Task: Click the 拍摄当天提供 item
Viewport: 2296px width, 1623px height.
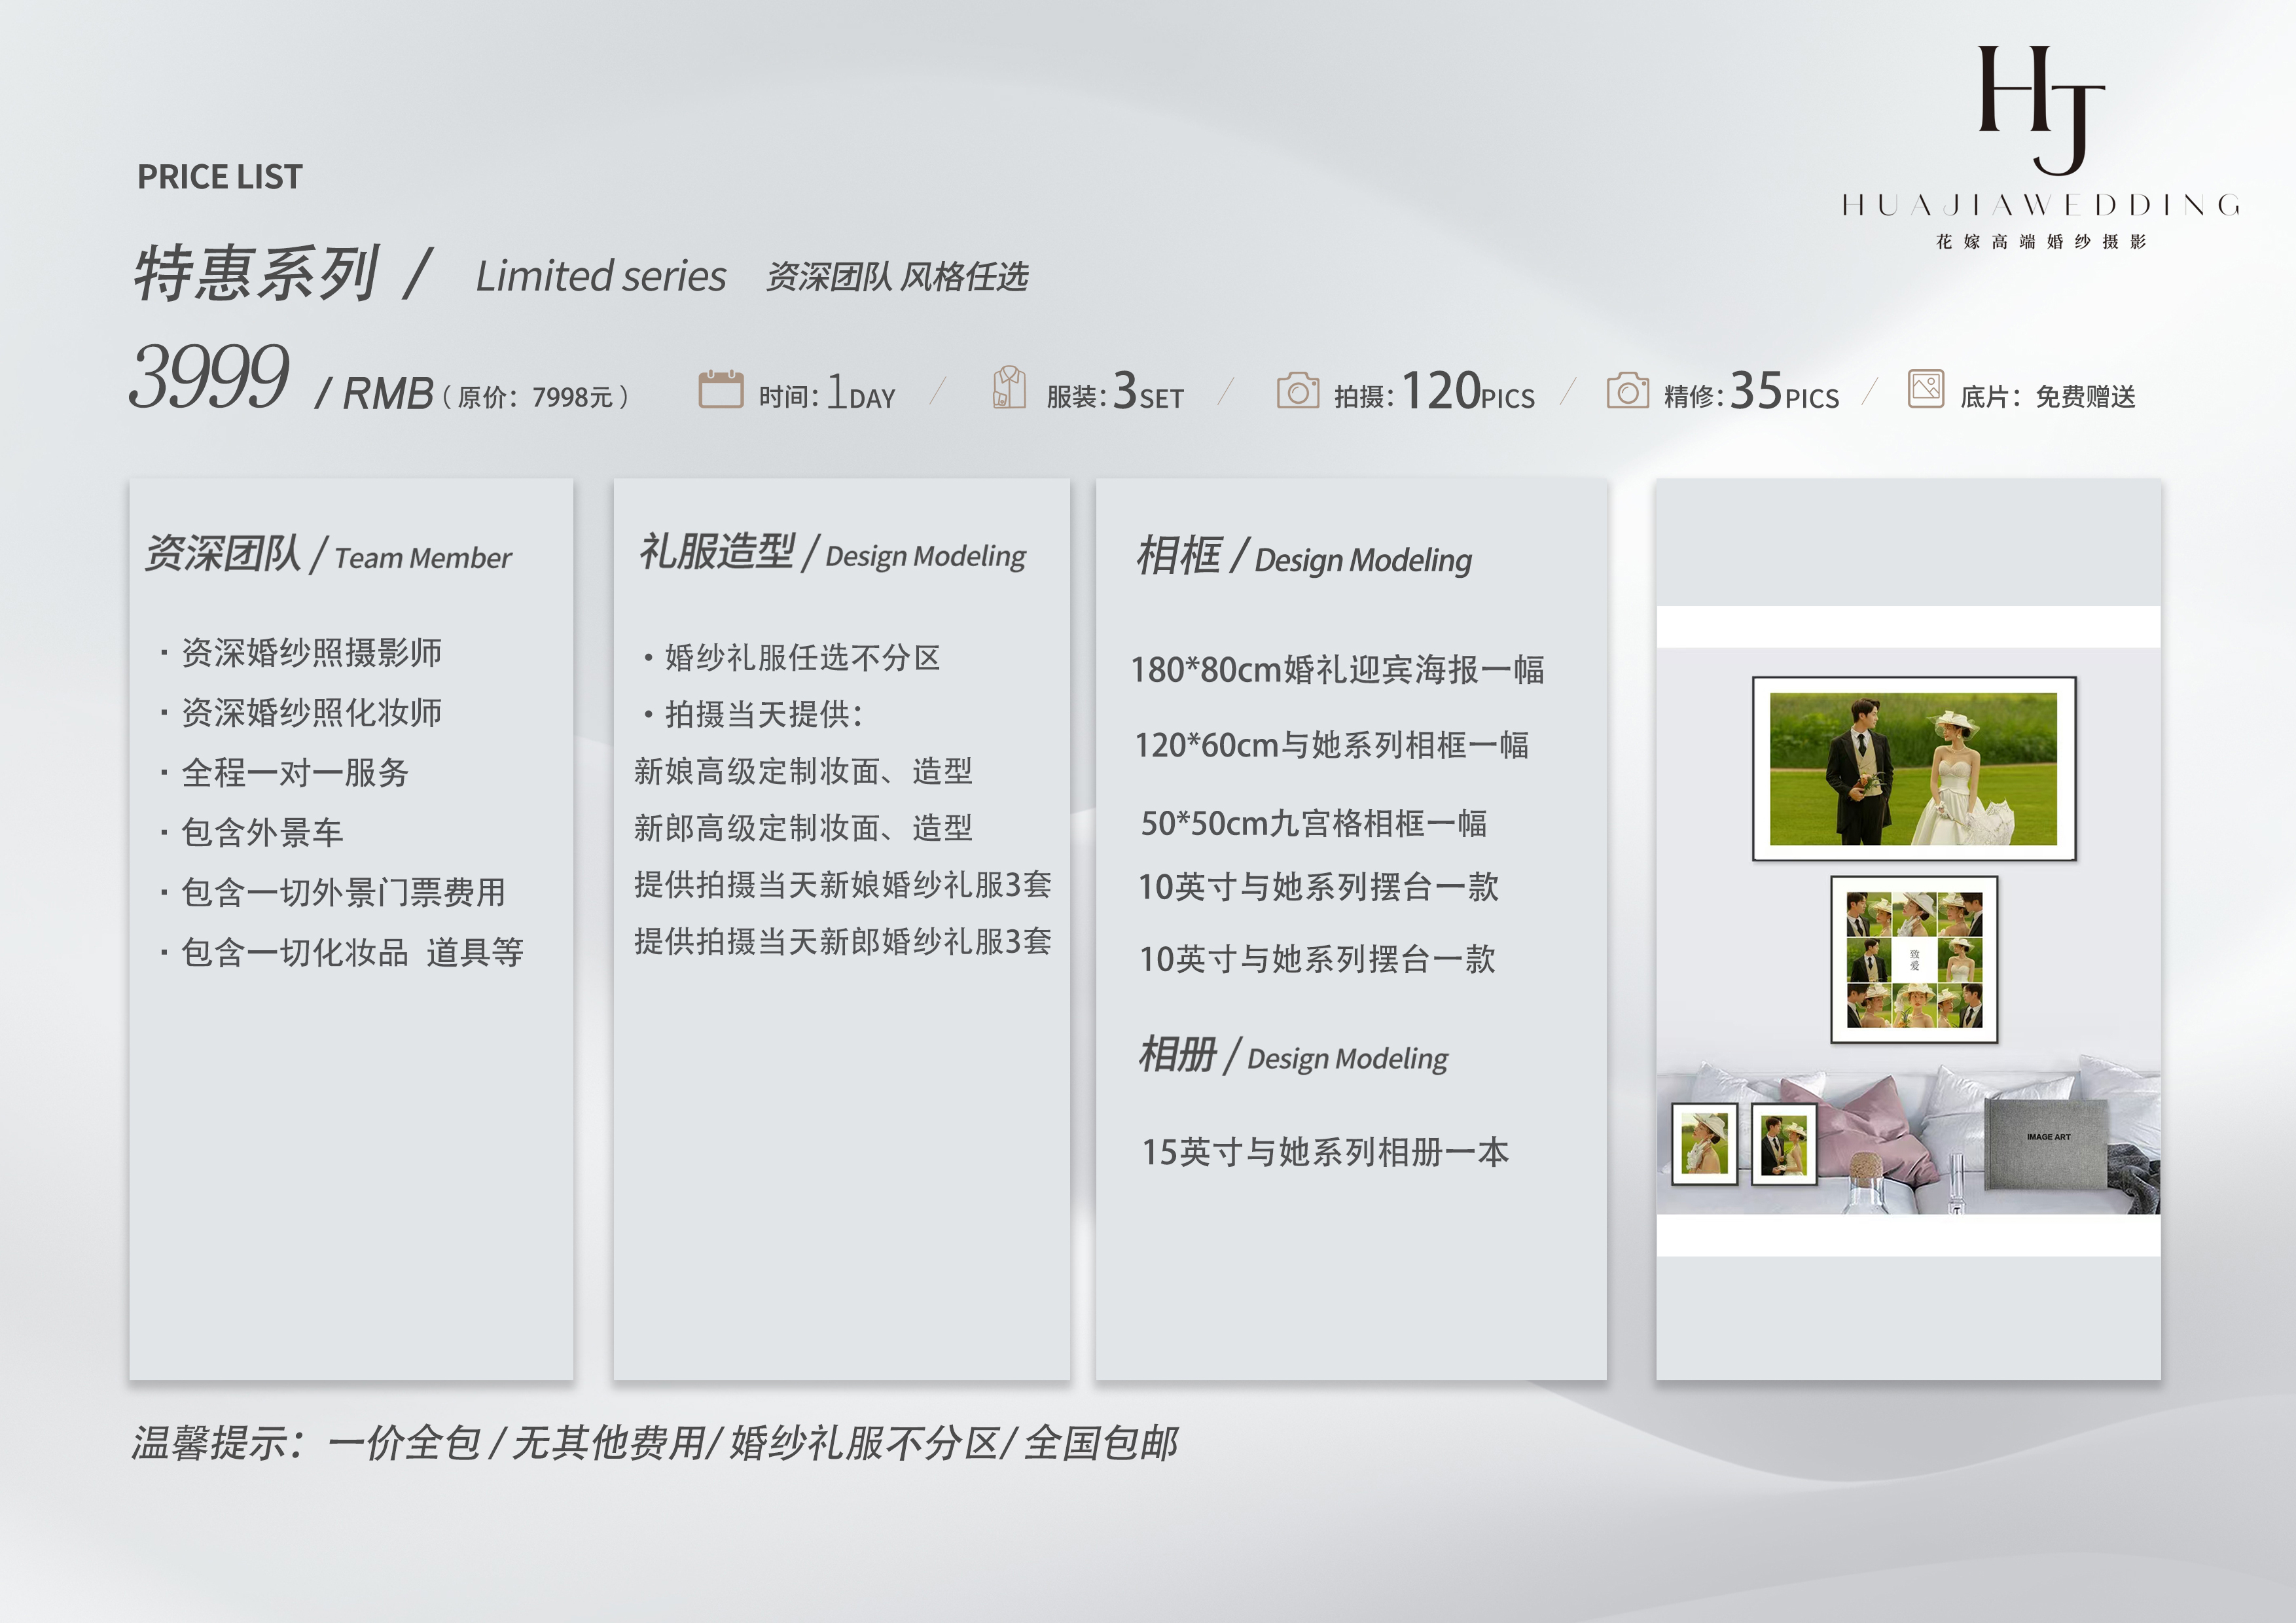Action: pos(753,714)
